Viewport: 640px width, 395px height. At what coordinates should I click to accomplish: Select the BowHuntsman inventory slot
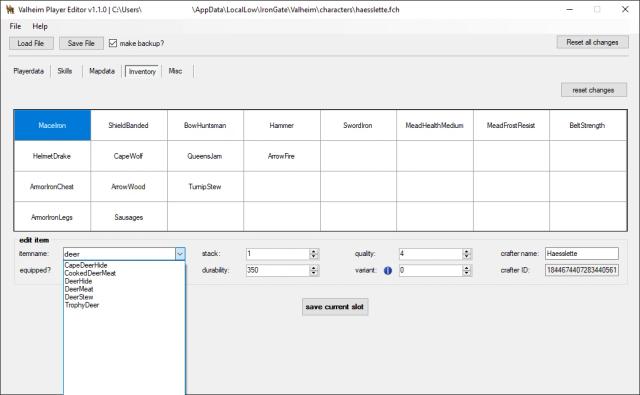pos(205,125)
